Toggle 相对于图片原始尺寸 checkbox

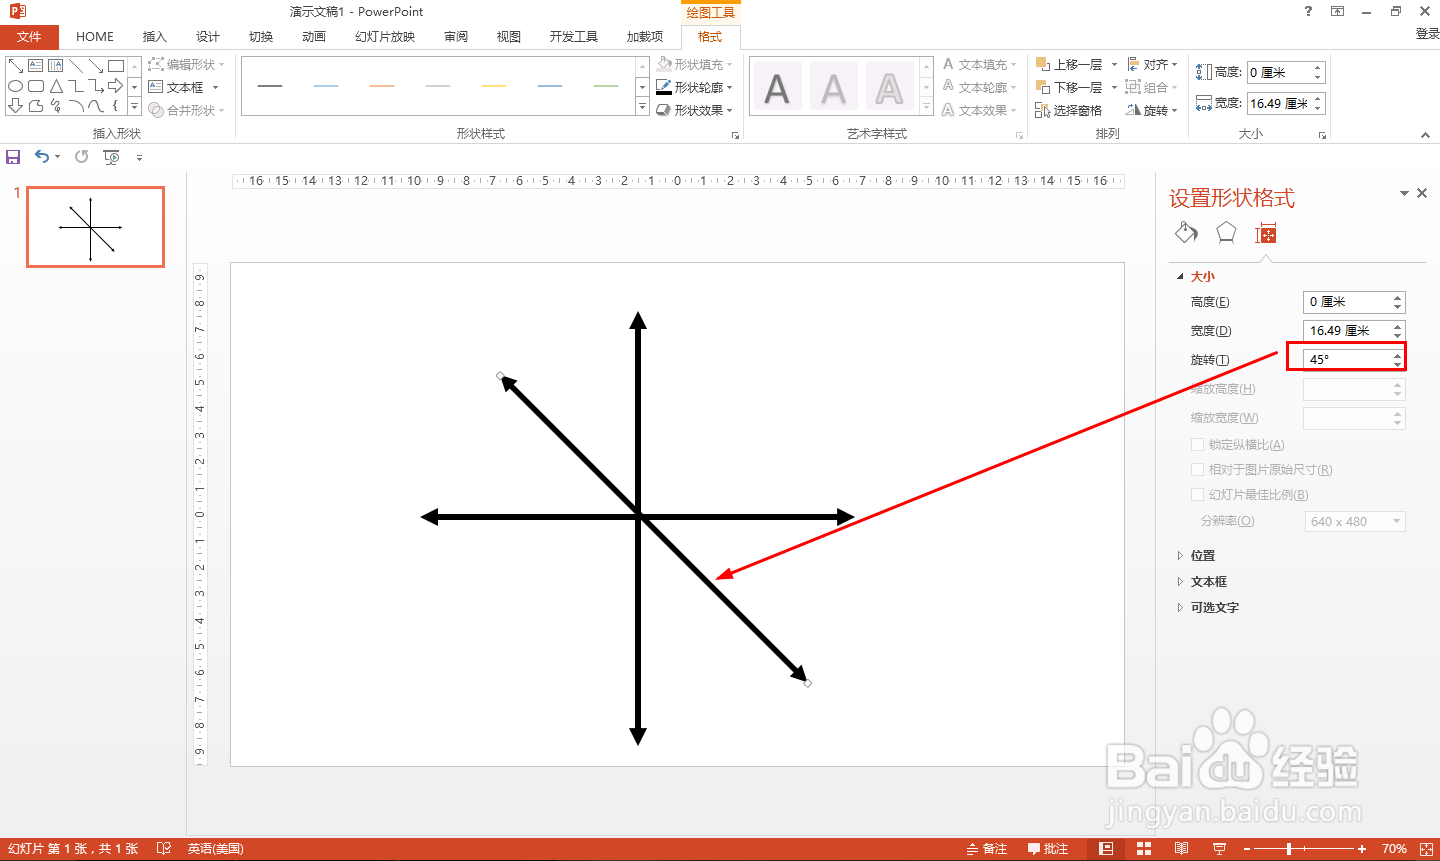click(x=1197, y=470)
